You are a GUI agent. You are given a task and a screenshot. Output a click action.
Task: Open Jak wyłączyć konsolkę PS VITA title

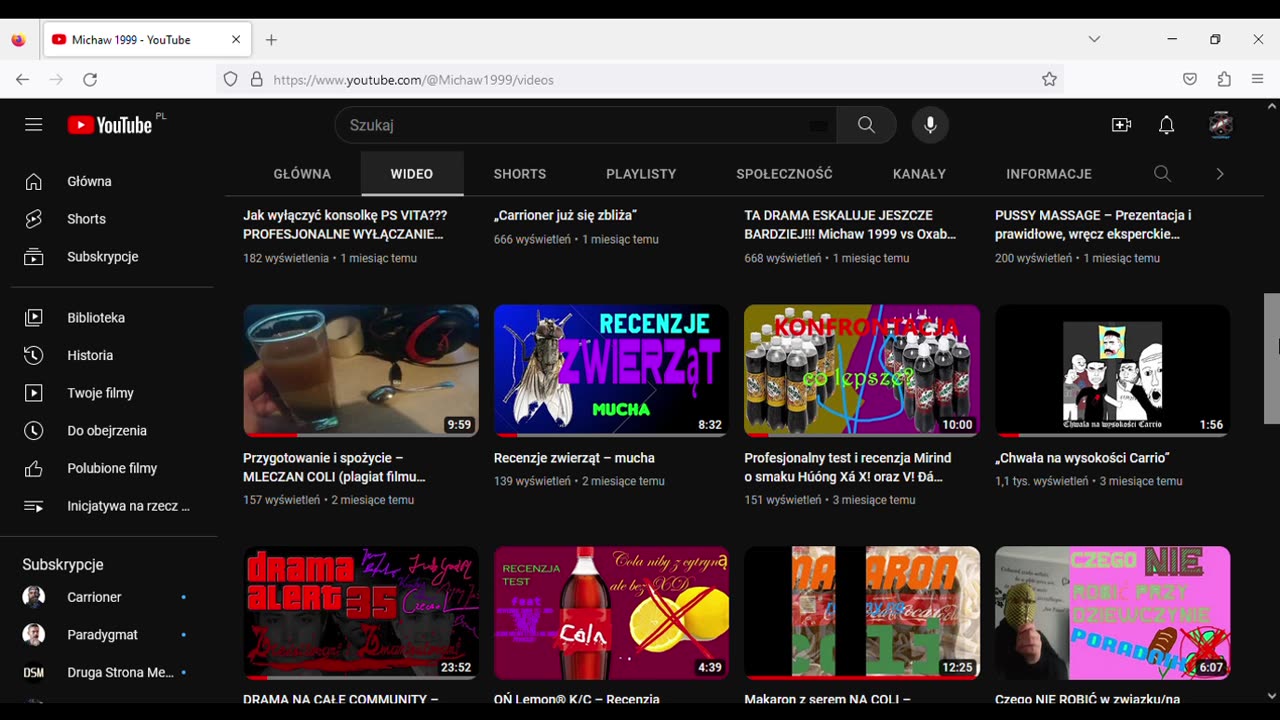click(345, 225)
